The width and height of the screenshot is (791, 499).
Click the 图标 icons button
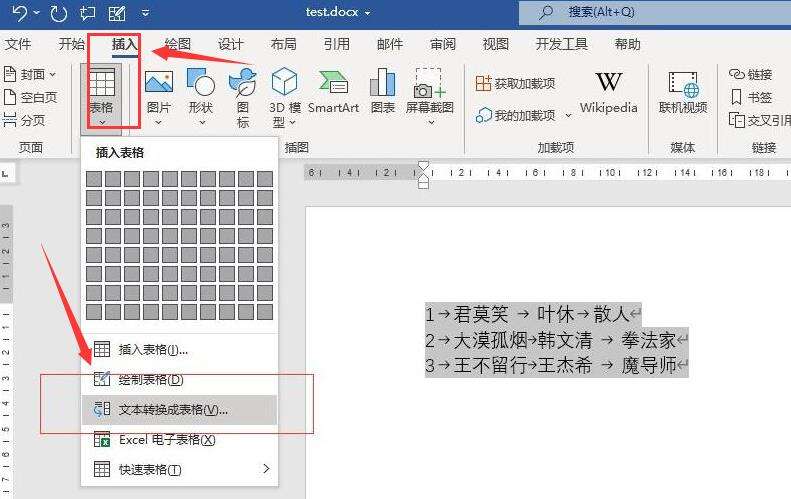tap(243, 98)
